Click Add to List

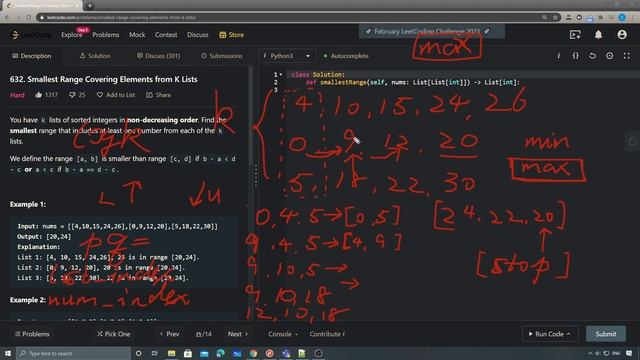pos(116,95)
